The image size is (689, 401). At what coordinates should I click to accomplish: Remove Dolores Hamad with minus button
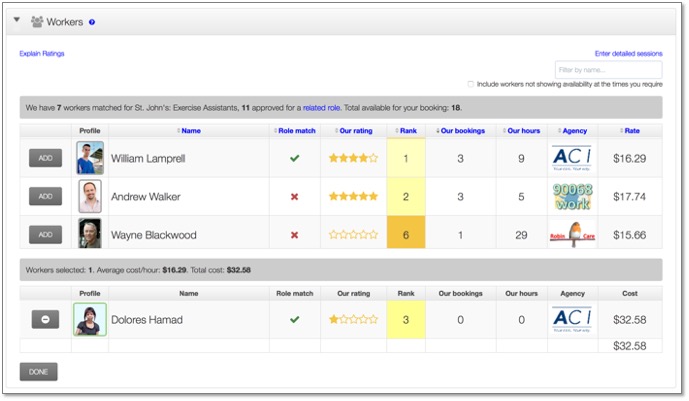tap(45, 319)
